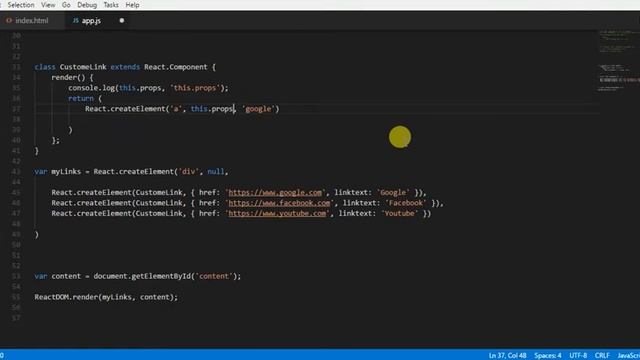Viewport: 640px width, 360px height.
Task: Click the JS file icon on app.js tab
Action: (x=76, y=20)
